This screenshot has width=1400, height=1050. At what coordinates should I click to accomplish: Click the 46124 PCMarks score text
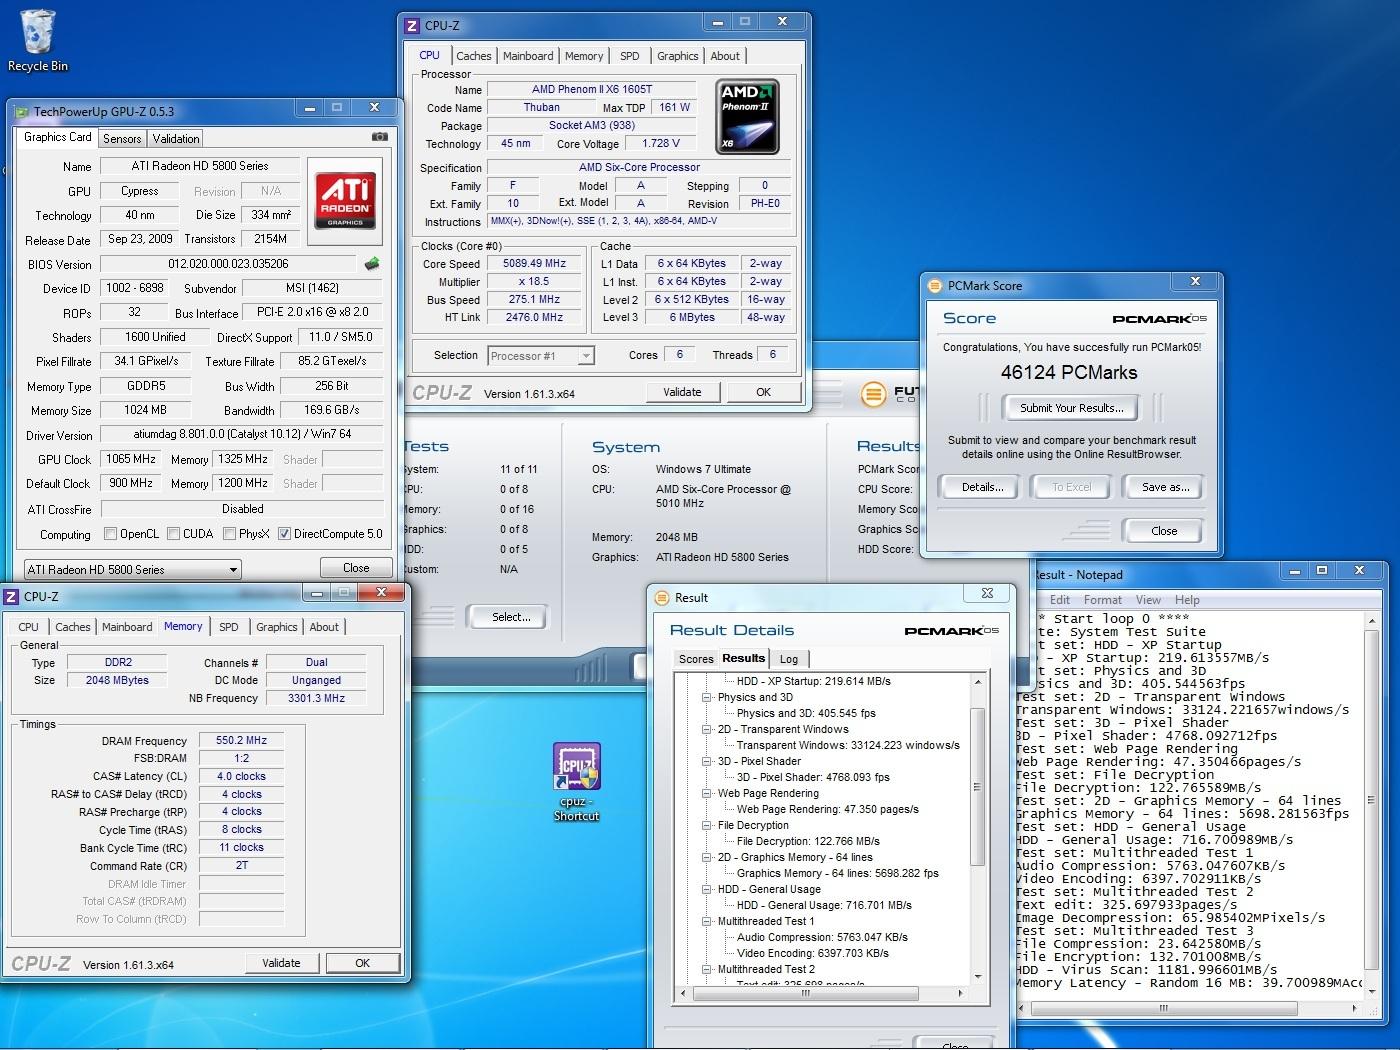[1069, 372]
